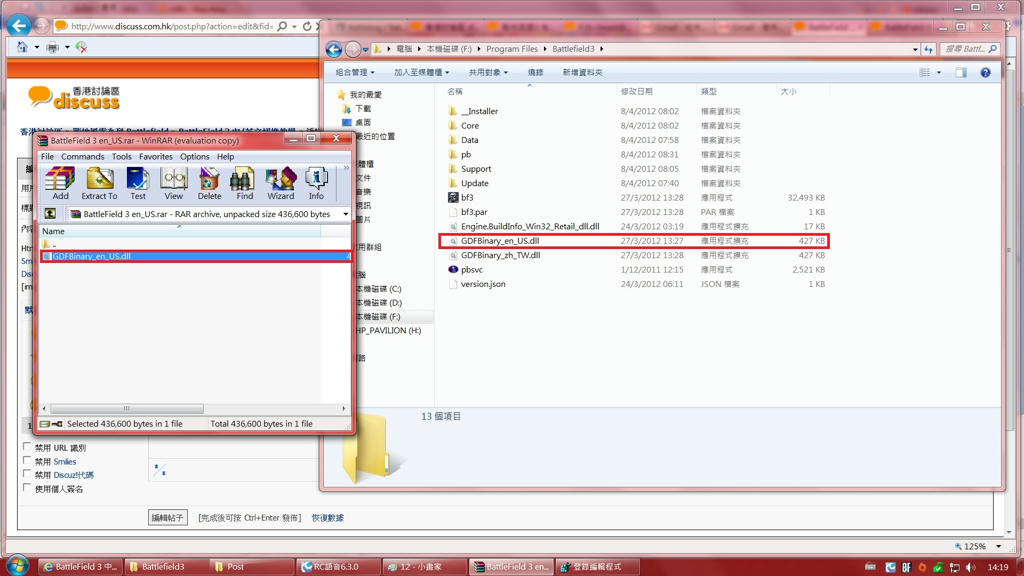
Task: Open the Options menu in WinRAR
Action: pyautogui.click(x=195, y=157)
